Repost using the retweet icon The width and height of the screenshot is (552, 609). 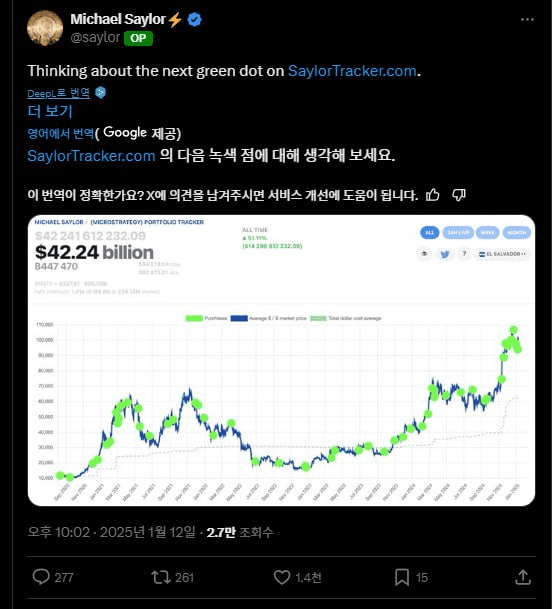(x=161, y=577)
